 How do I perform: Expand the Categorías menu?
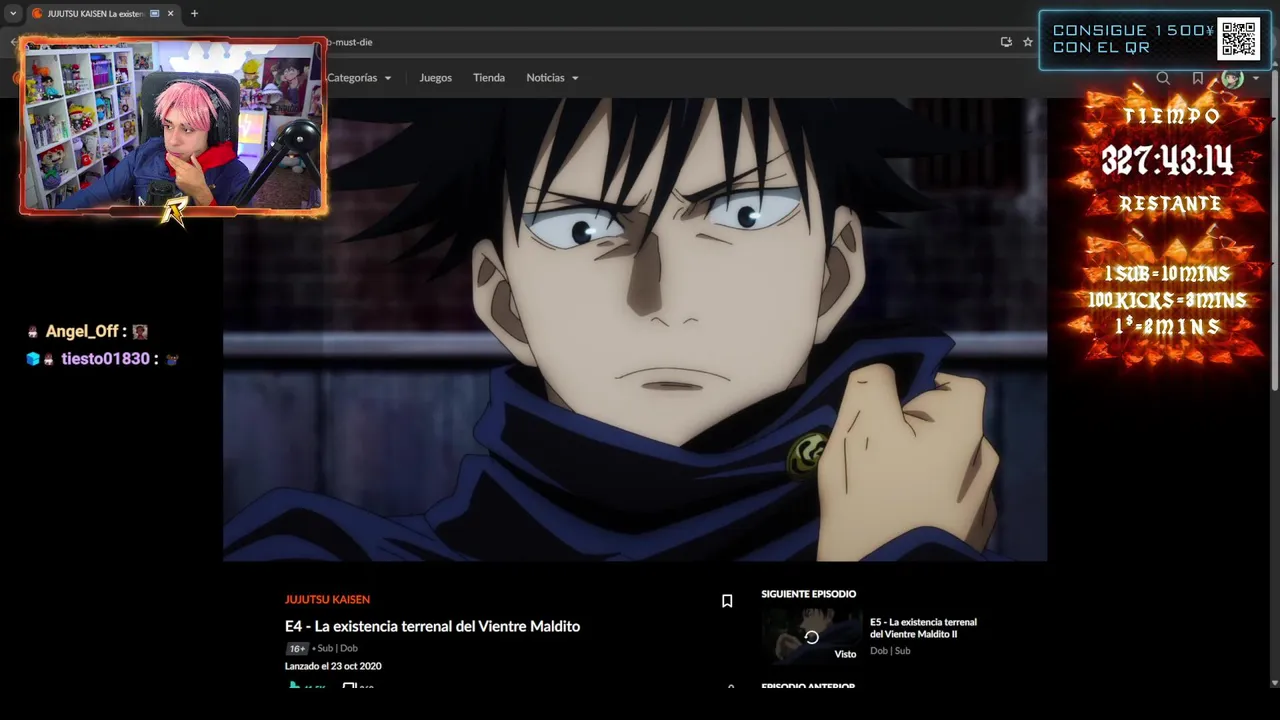tap(358, 78)
